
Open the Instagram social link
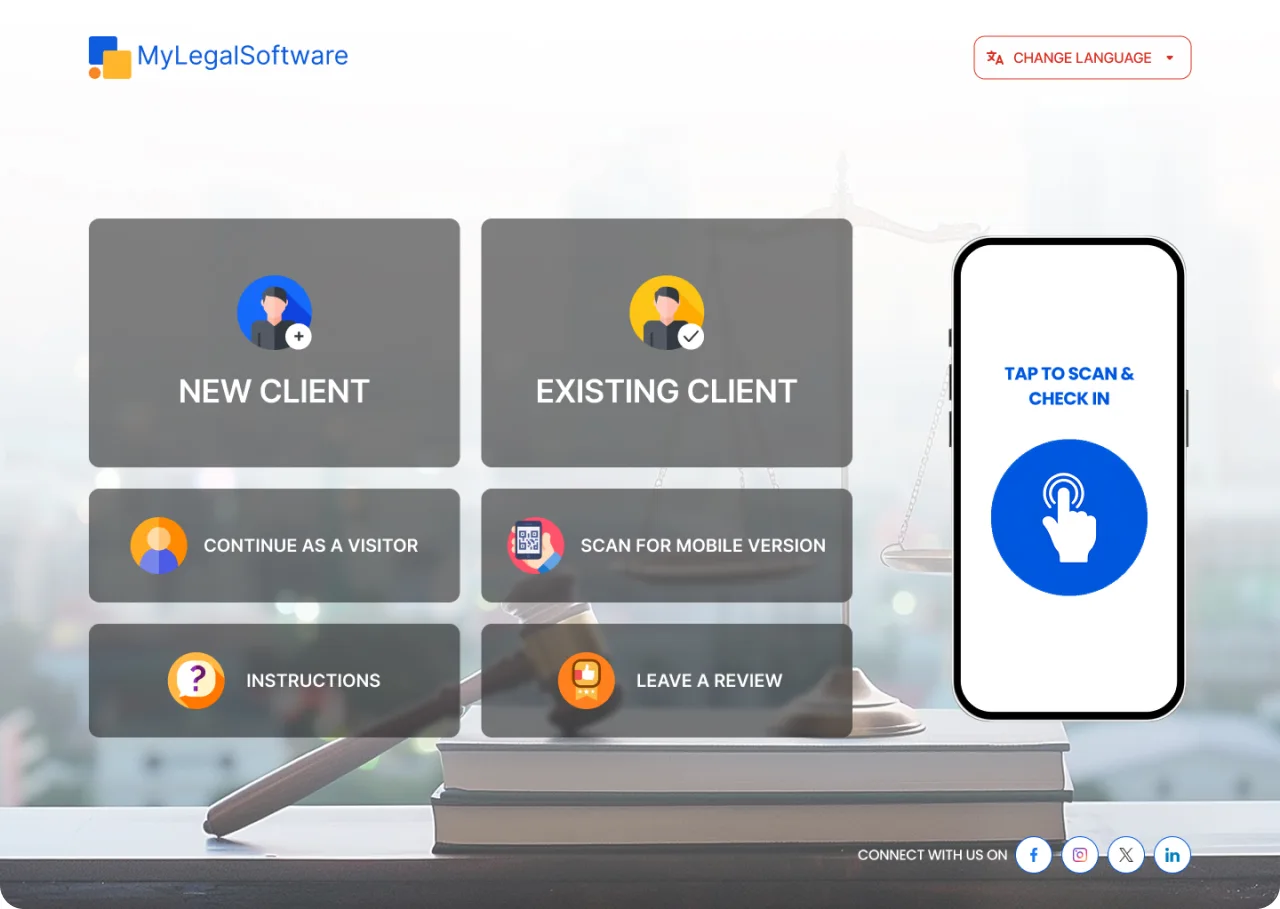tap(1080, 855)
